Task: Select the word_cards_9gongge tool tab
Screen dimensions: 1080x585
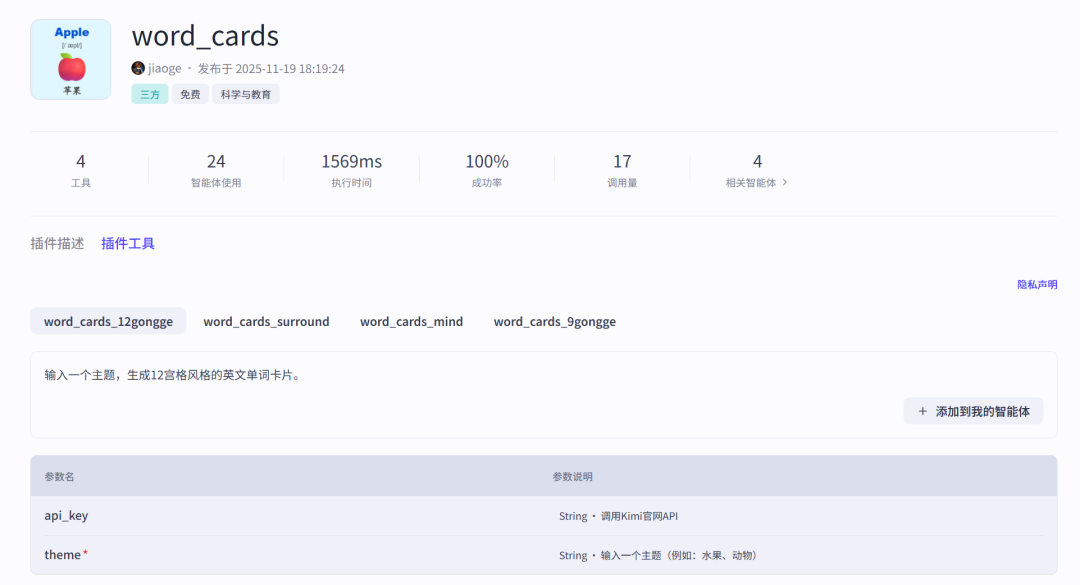Action: point(554,321)
